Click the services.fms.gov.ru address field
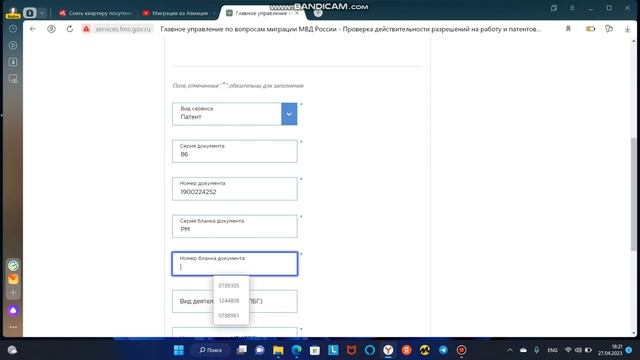640x360 pixels. (123, 29)
